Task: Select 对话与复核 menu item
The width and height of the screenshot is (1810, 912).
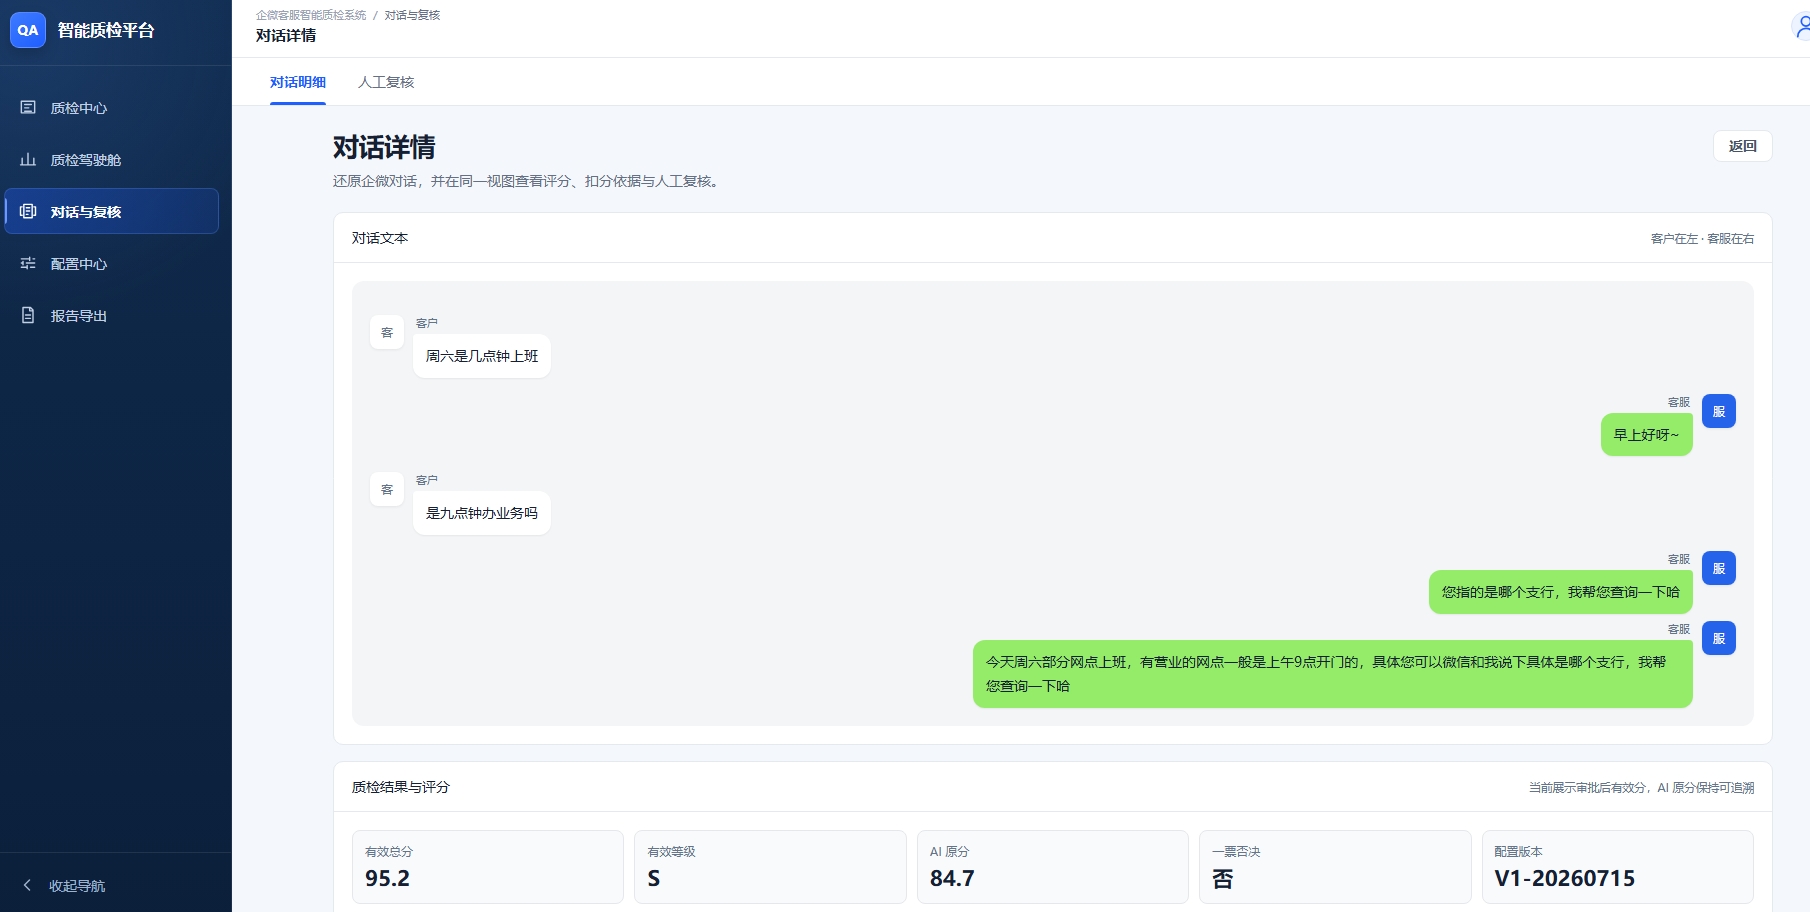Action: point(112,211)
